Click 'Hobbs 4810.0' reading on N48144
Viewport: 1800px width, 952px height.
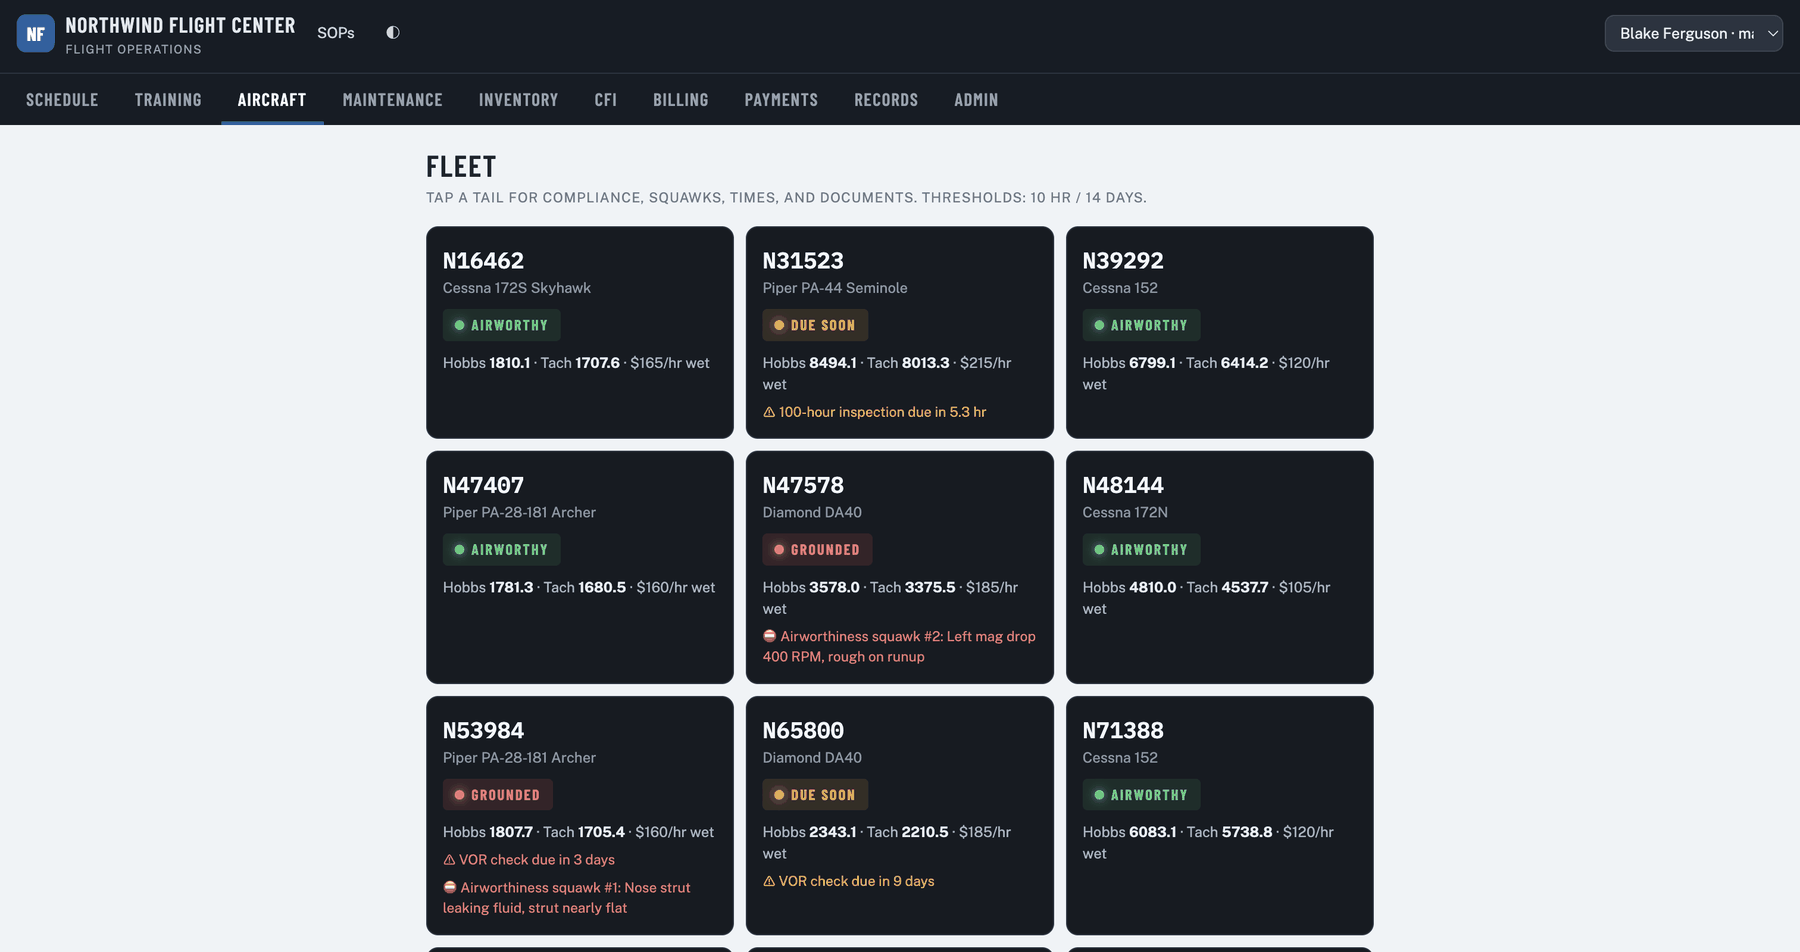click(x=1129, y=587)
